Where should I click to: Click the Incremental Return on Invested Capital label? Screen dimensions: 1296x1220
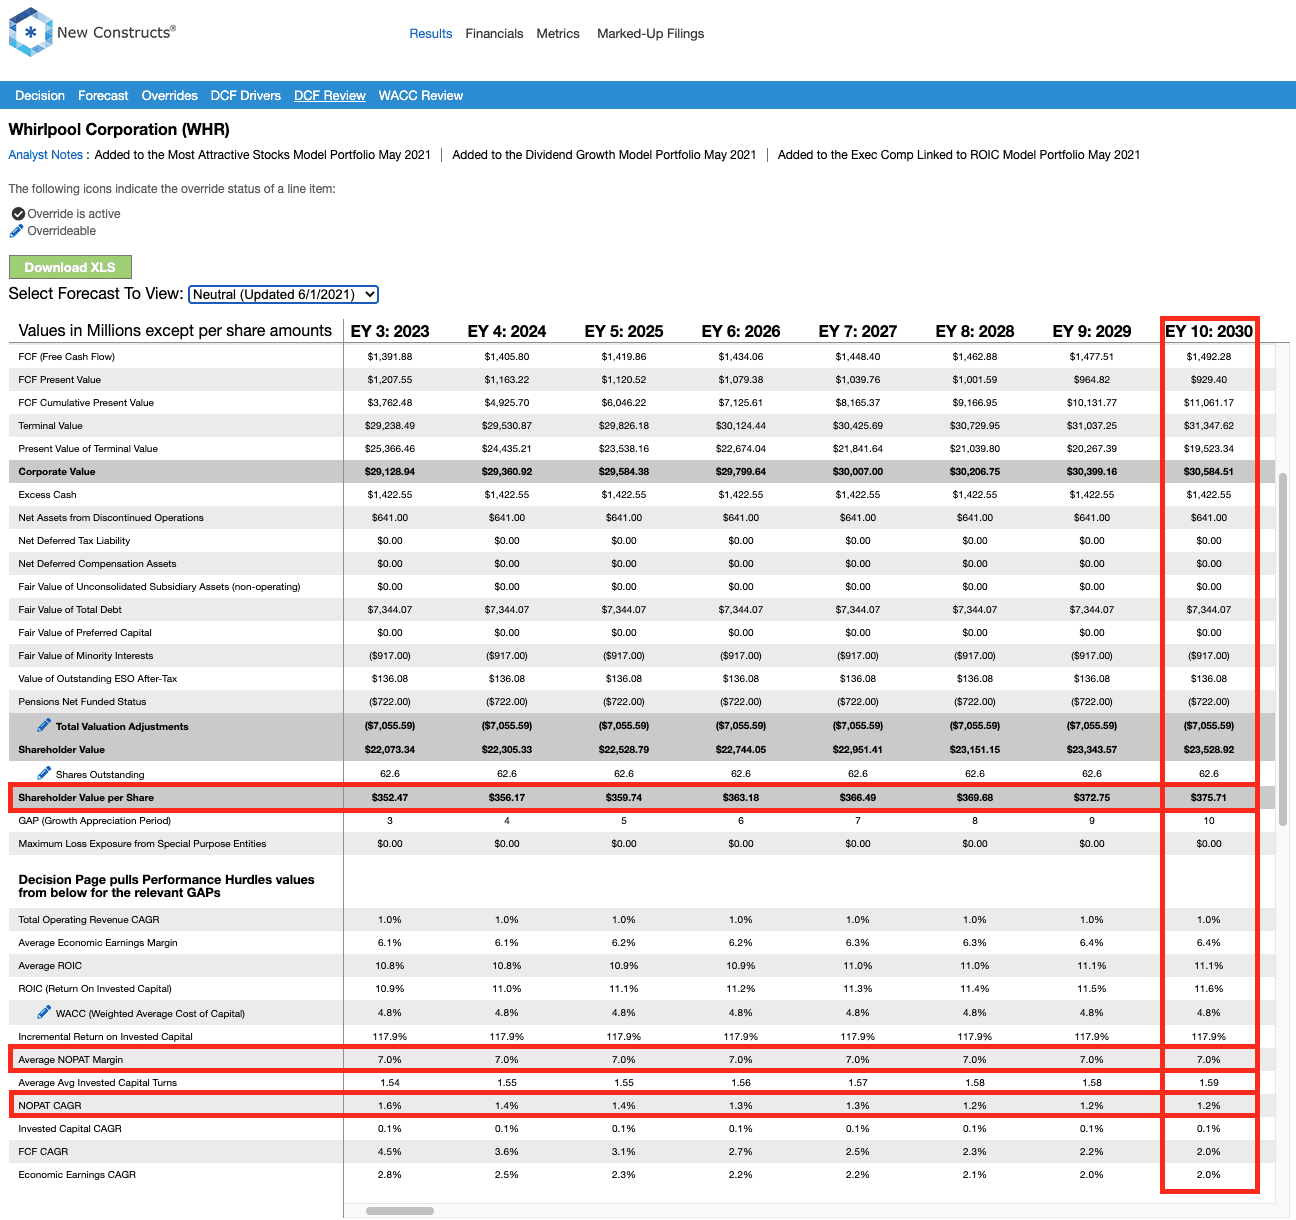106,1037
